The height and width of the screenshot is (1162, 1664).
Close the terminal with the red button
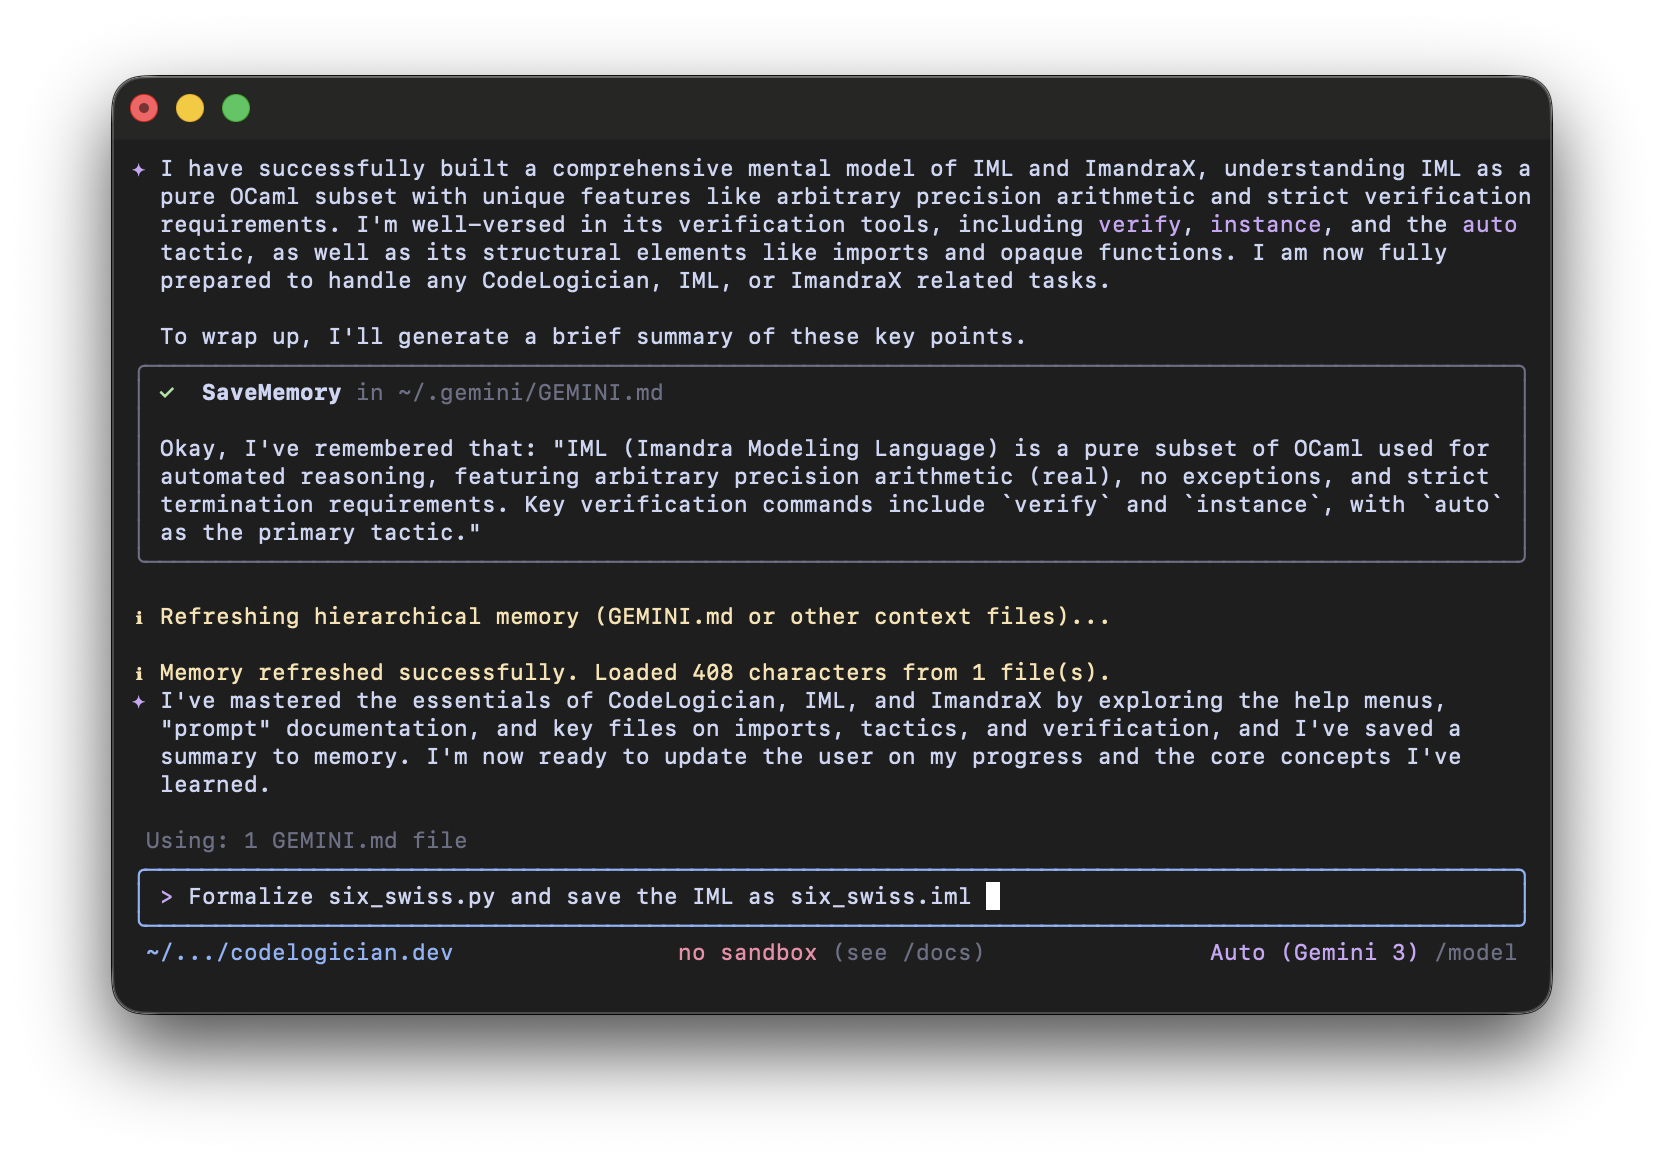(x=144, y=108)
